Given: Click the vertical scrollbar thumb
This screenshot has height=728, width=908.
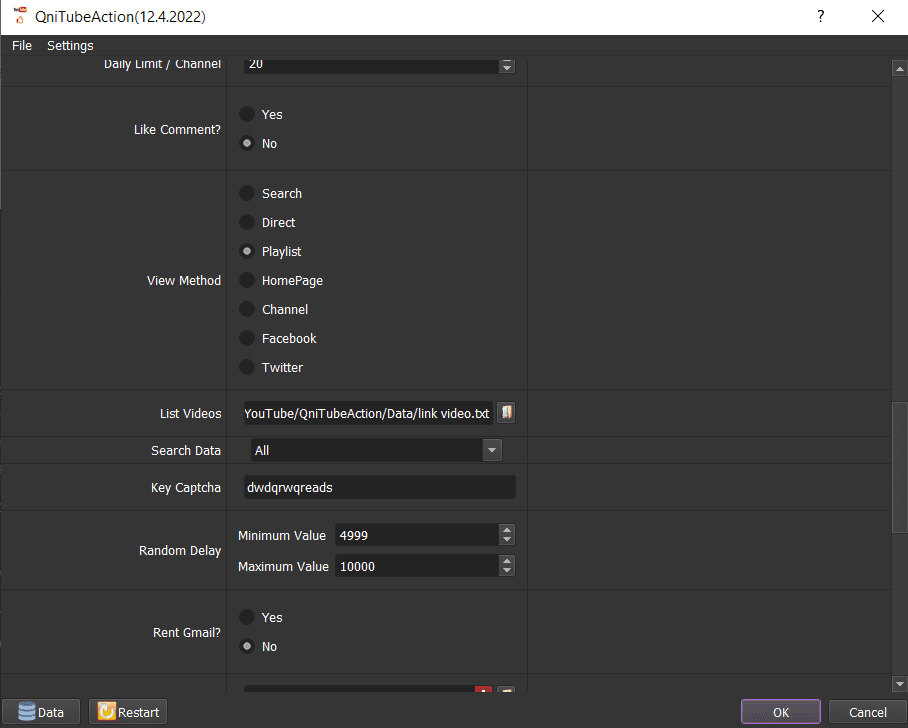Looking at the screenshot, I should [x=899, y=467].
